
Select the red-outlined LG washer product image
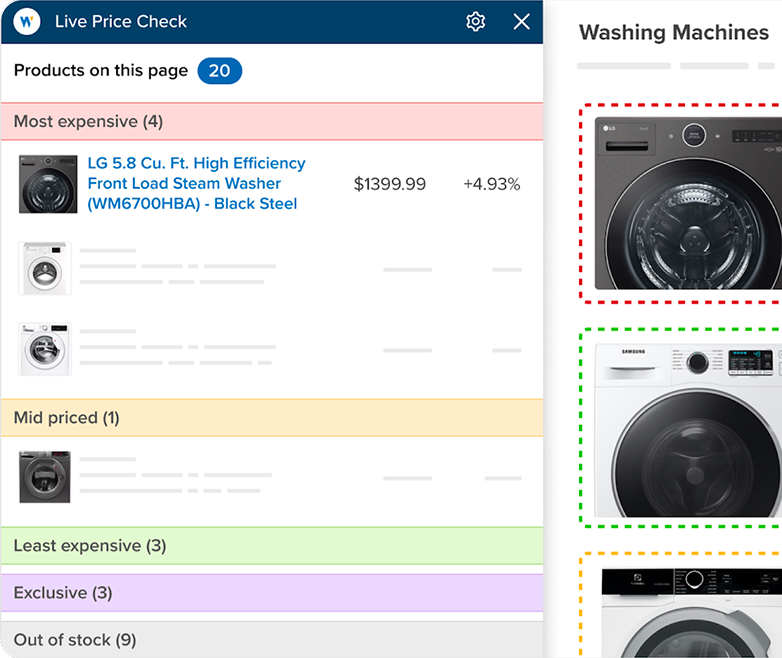[688, 202]
